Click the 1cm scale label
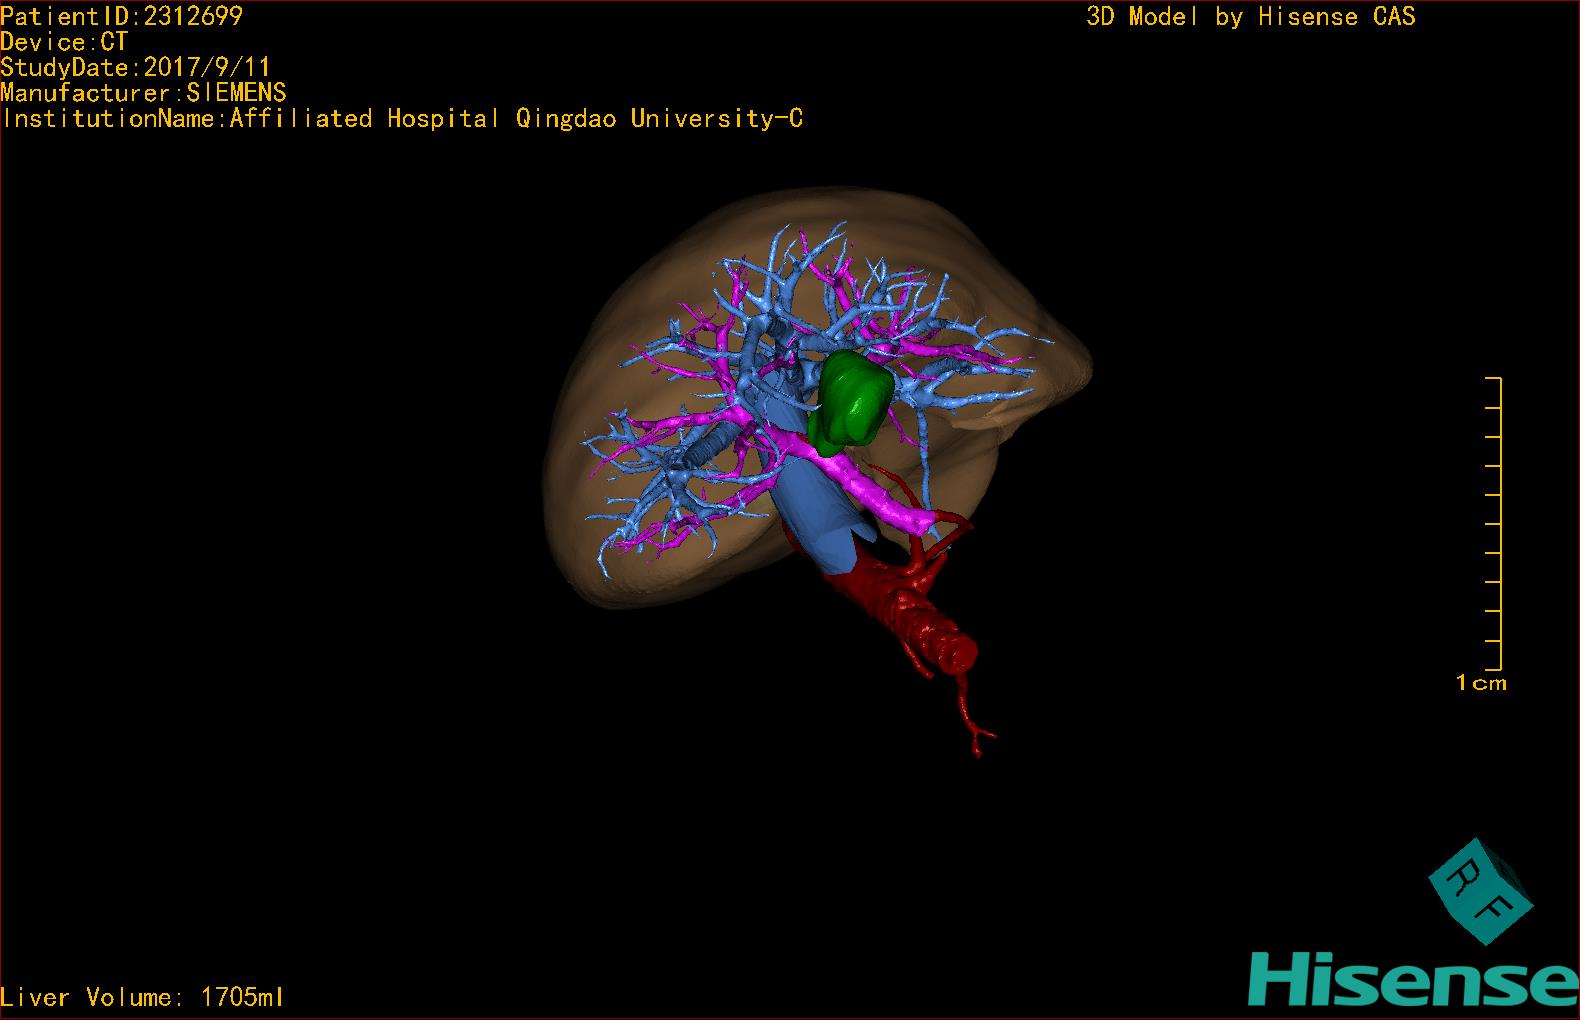The image size is (1580, 1020). point(1481,683)
